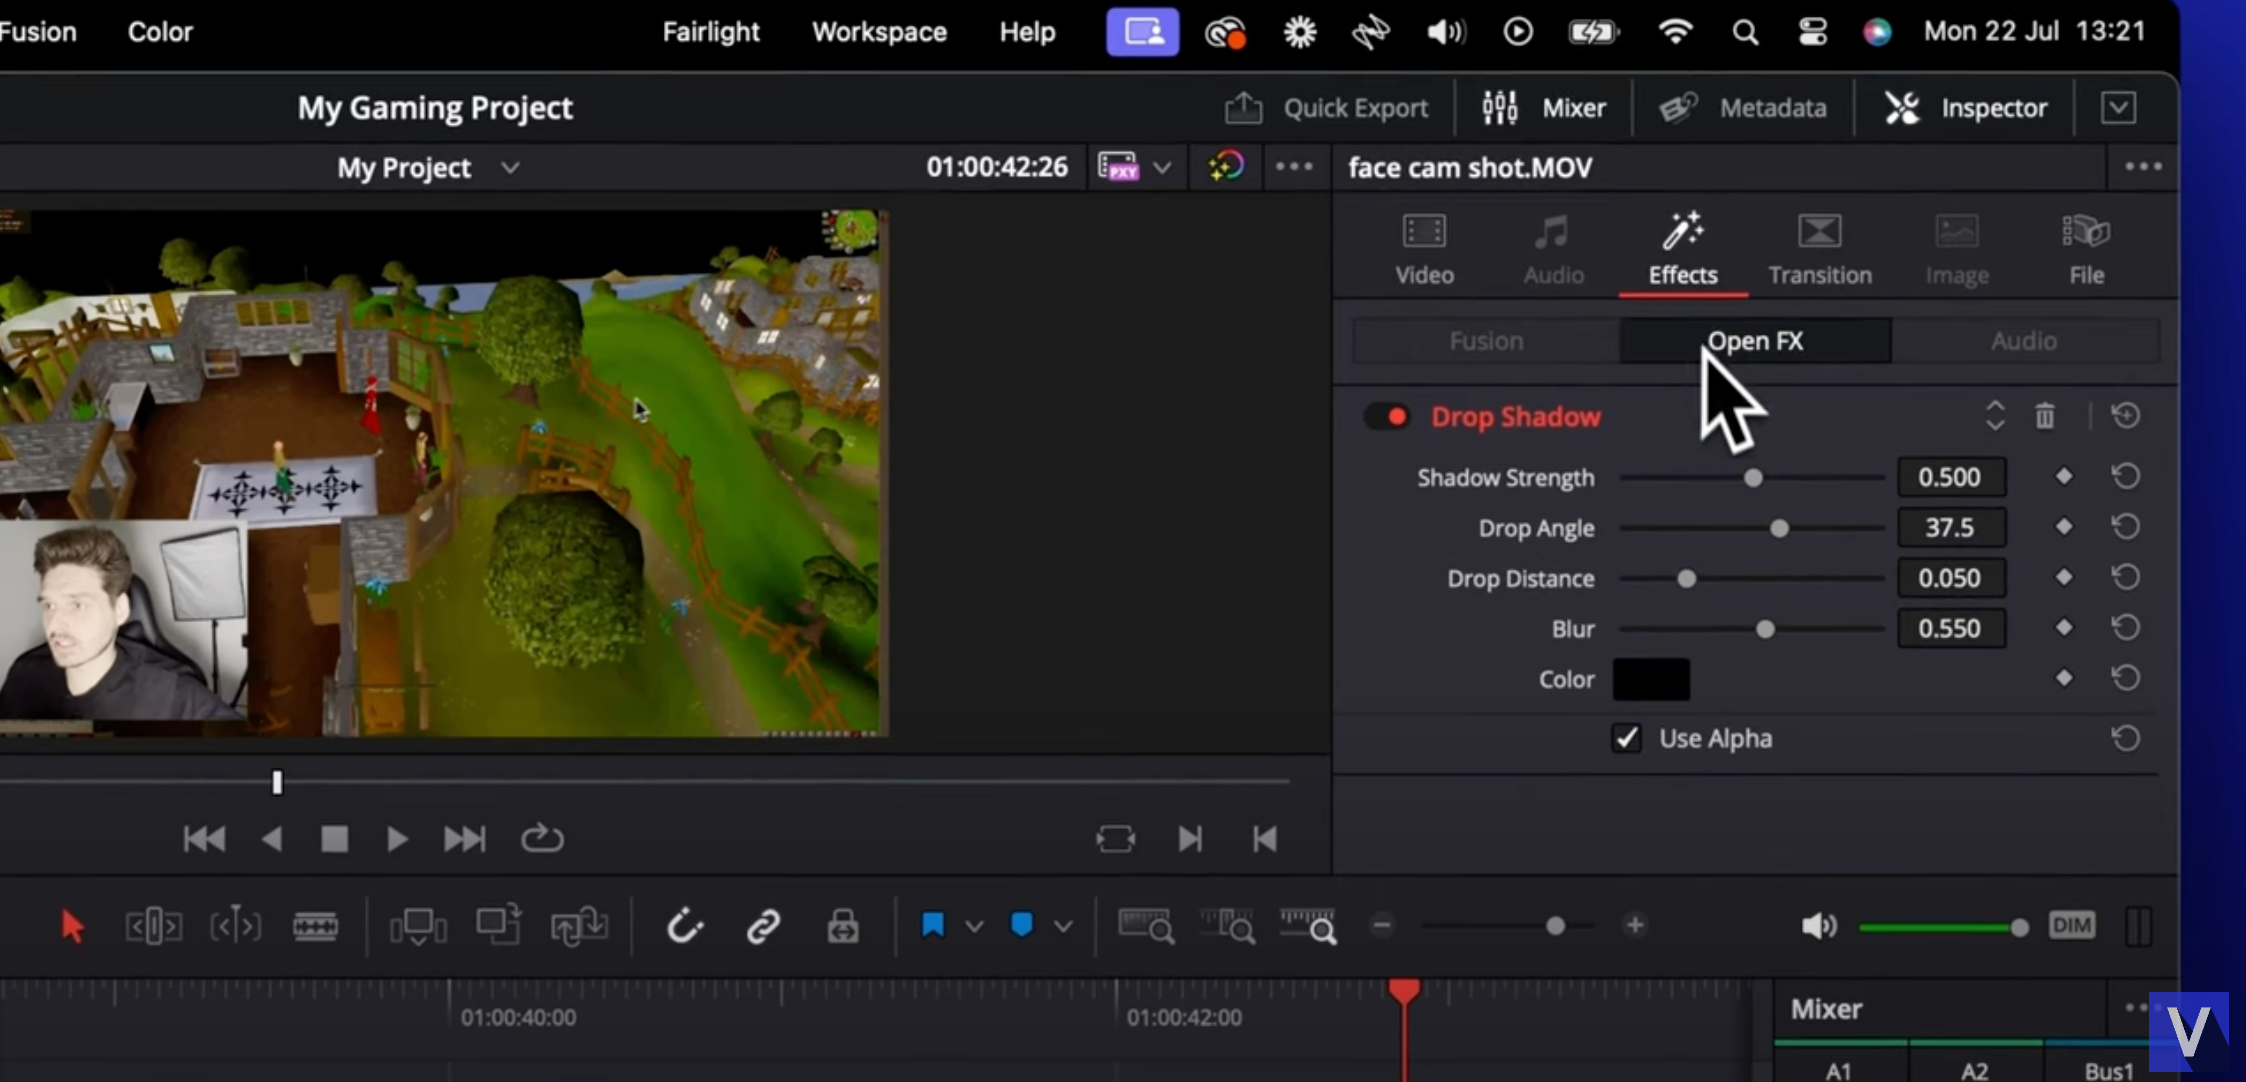The width and height of the screenshot is (2246, 1082).
Task: Disable the Drop Shadow effect toggle
Action: [1386, 416]
